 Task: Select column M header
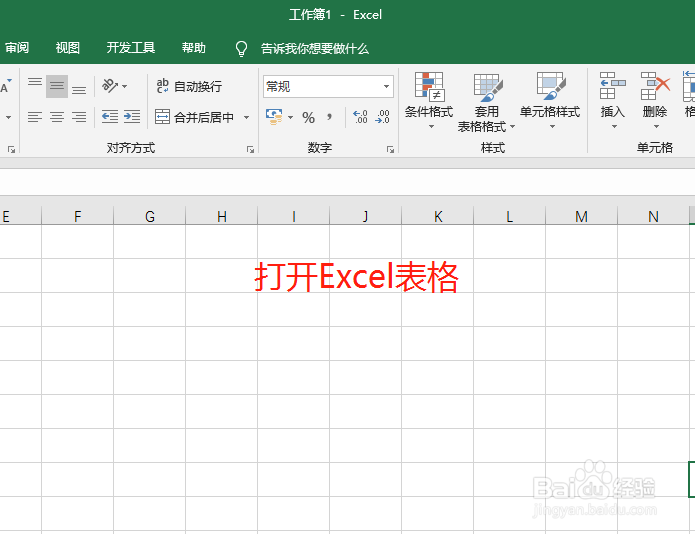[582, 216]
